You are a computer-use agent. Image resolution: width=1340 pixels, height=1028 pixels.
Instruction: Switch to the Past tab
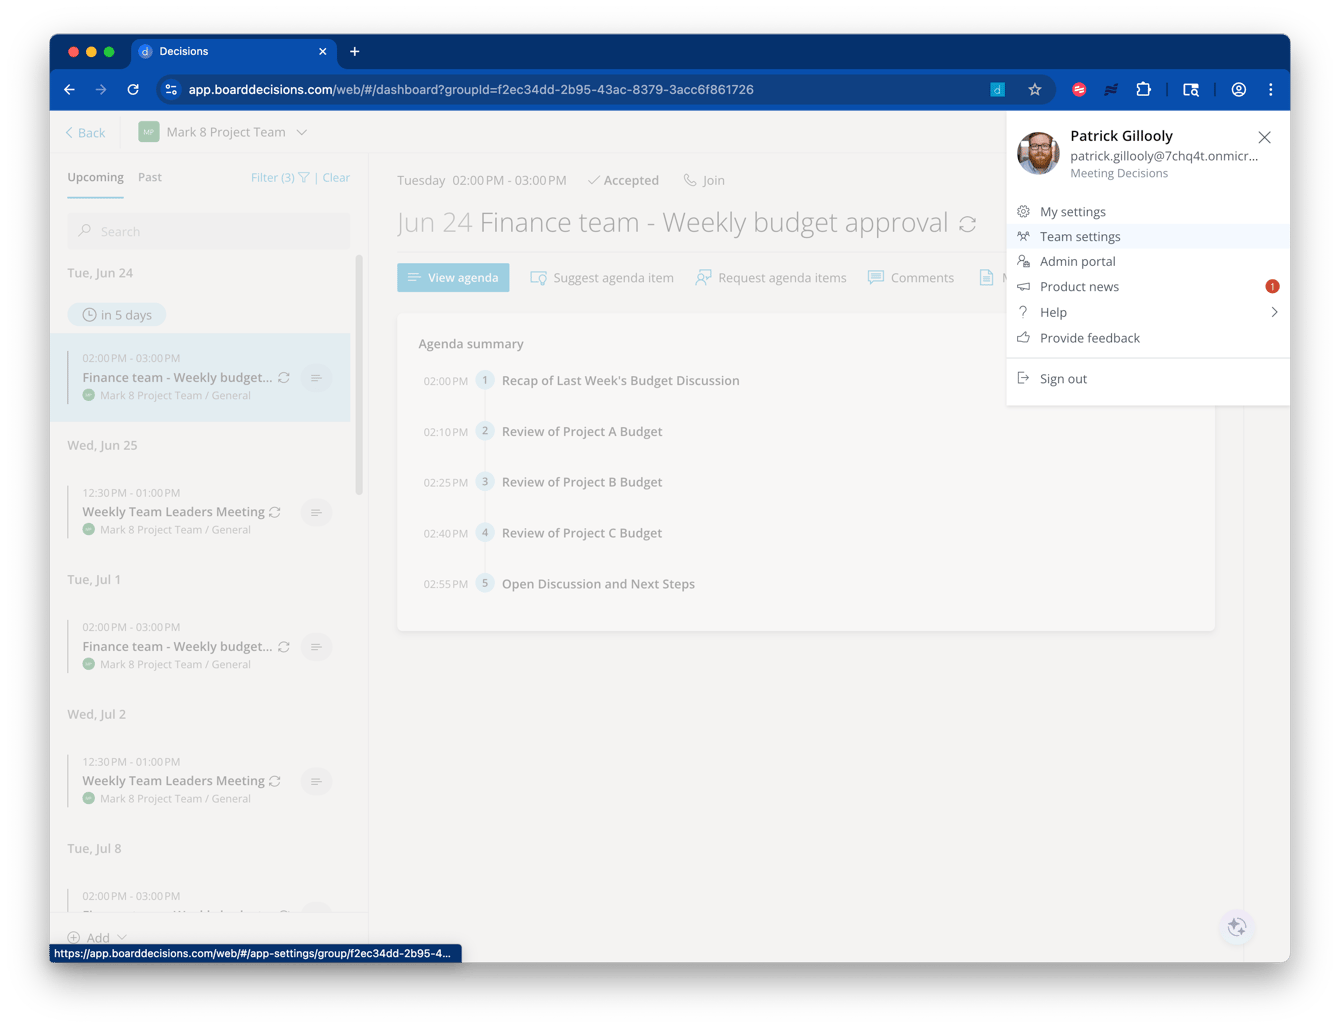[149, 177]
